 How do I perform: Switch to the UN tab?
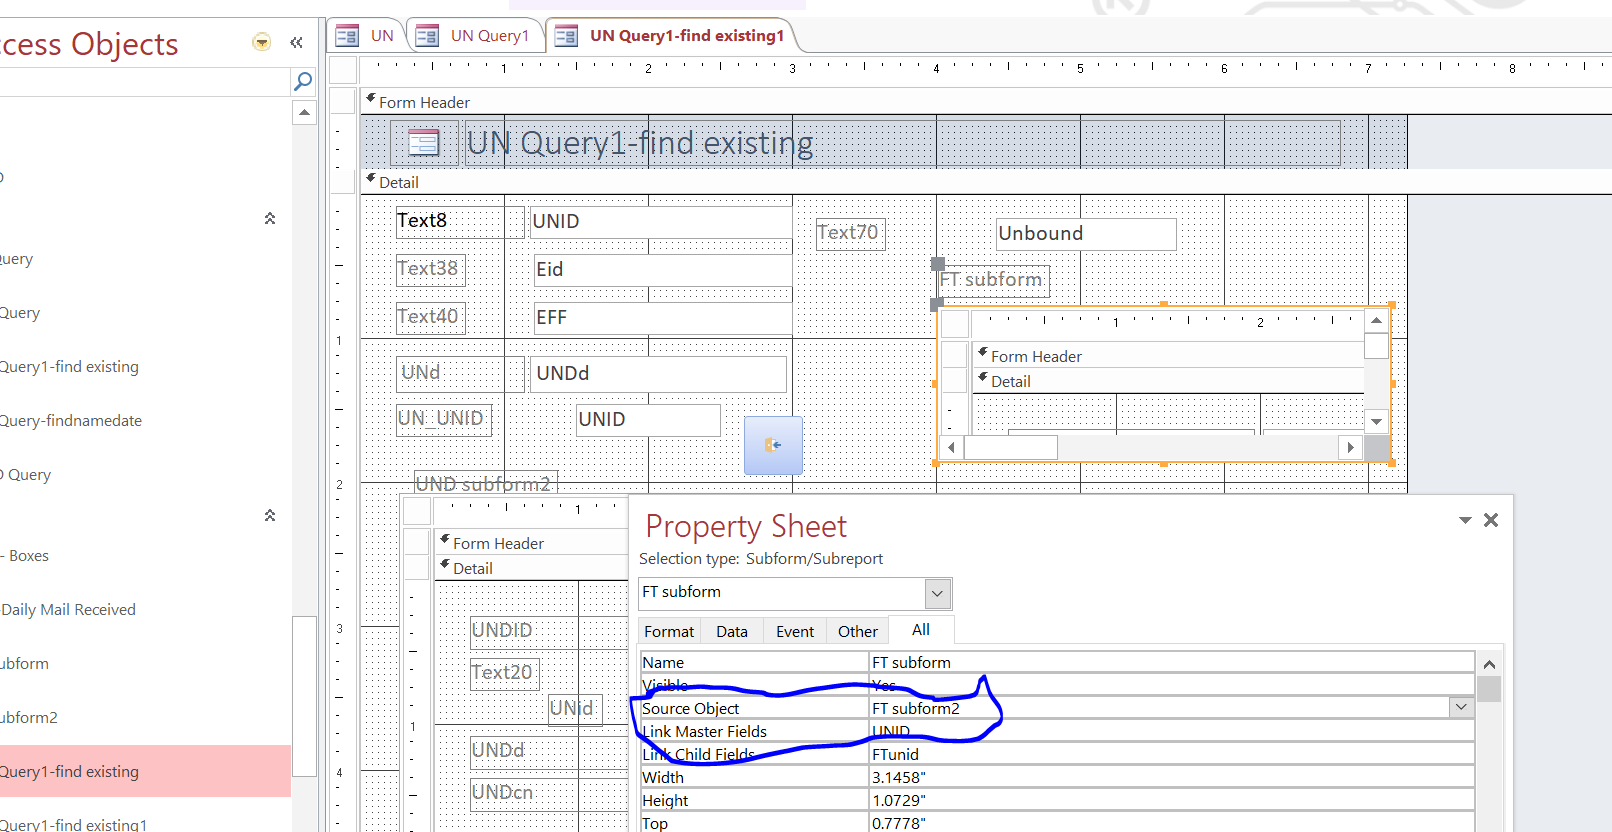click(x=366, y=36)
